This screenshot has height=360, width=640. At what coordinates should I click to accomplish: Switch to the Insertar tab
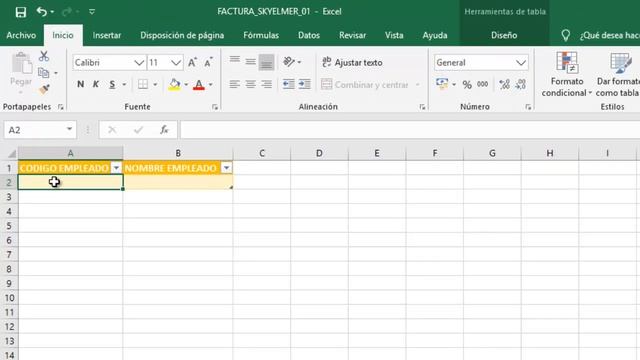[x=107, y=35]
